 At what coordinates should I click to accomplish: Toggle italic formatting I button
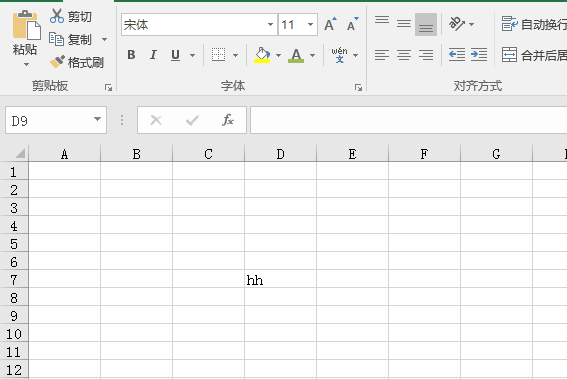click(x=153, y=55)
